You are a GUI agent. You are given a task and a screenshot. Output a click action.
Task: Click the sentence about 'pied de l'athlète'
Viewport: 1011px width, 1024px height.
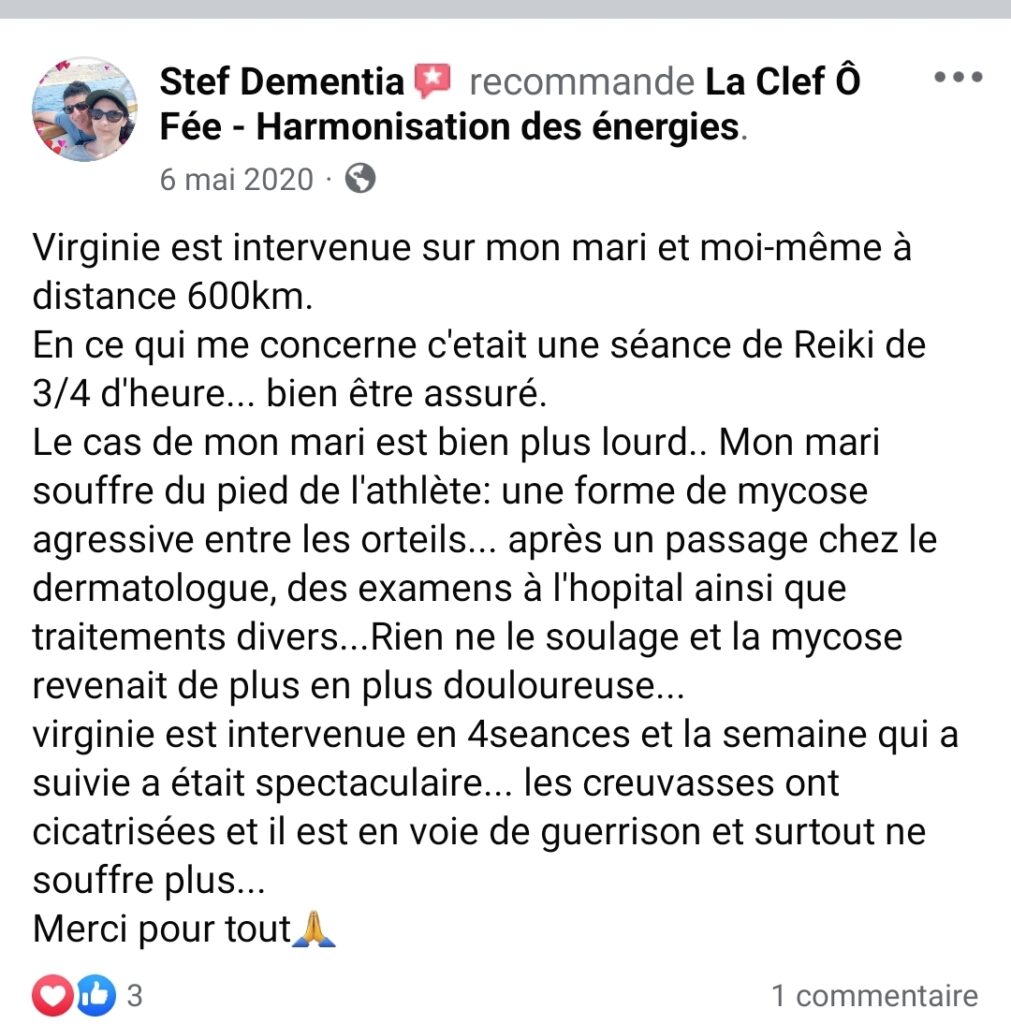point(450,491)
